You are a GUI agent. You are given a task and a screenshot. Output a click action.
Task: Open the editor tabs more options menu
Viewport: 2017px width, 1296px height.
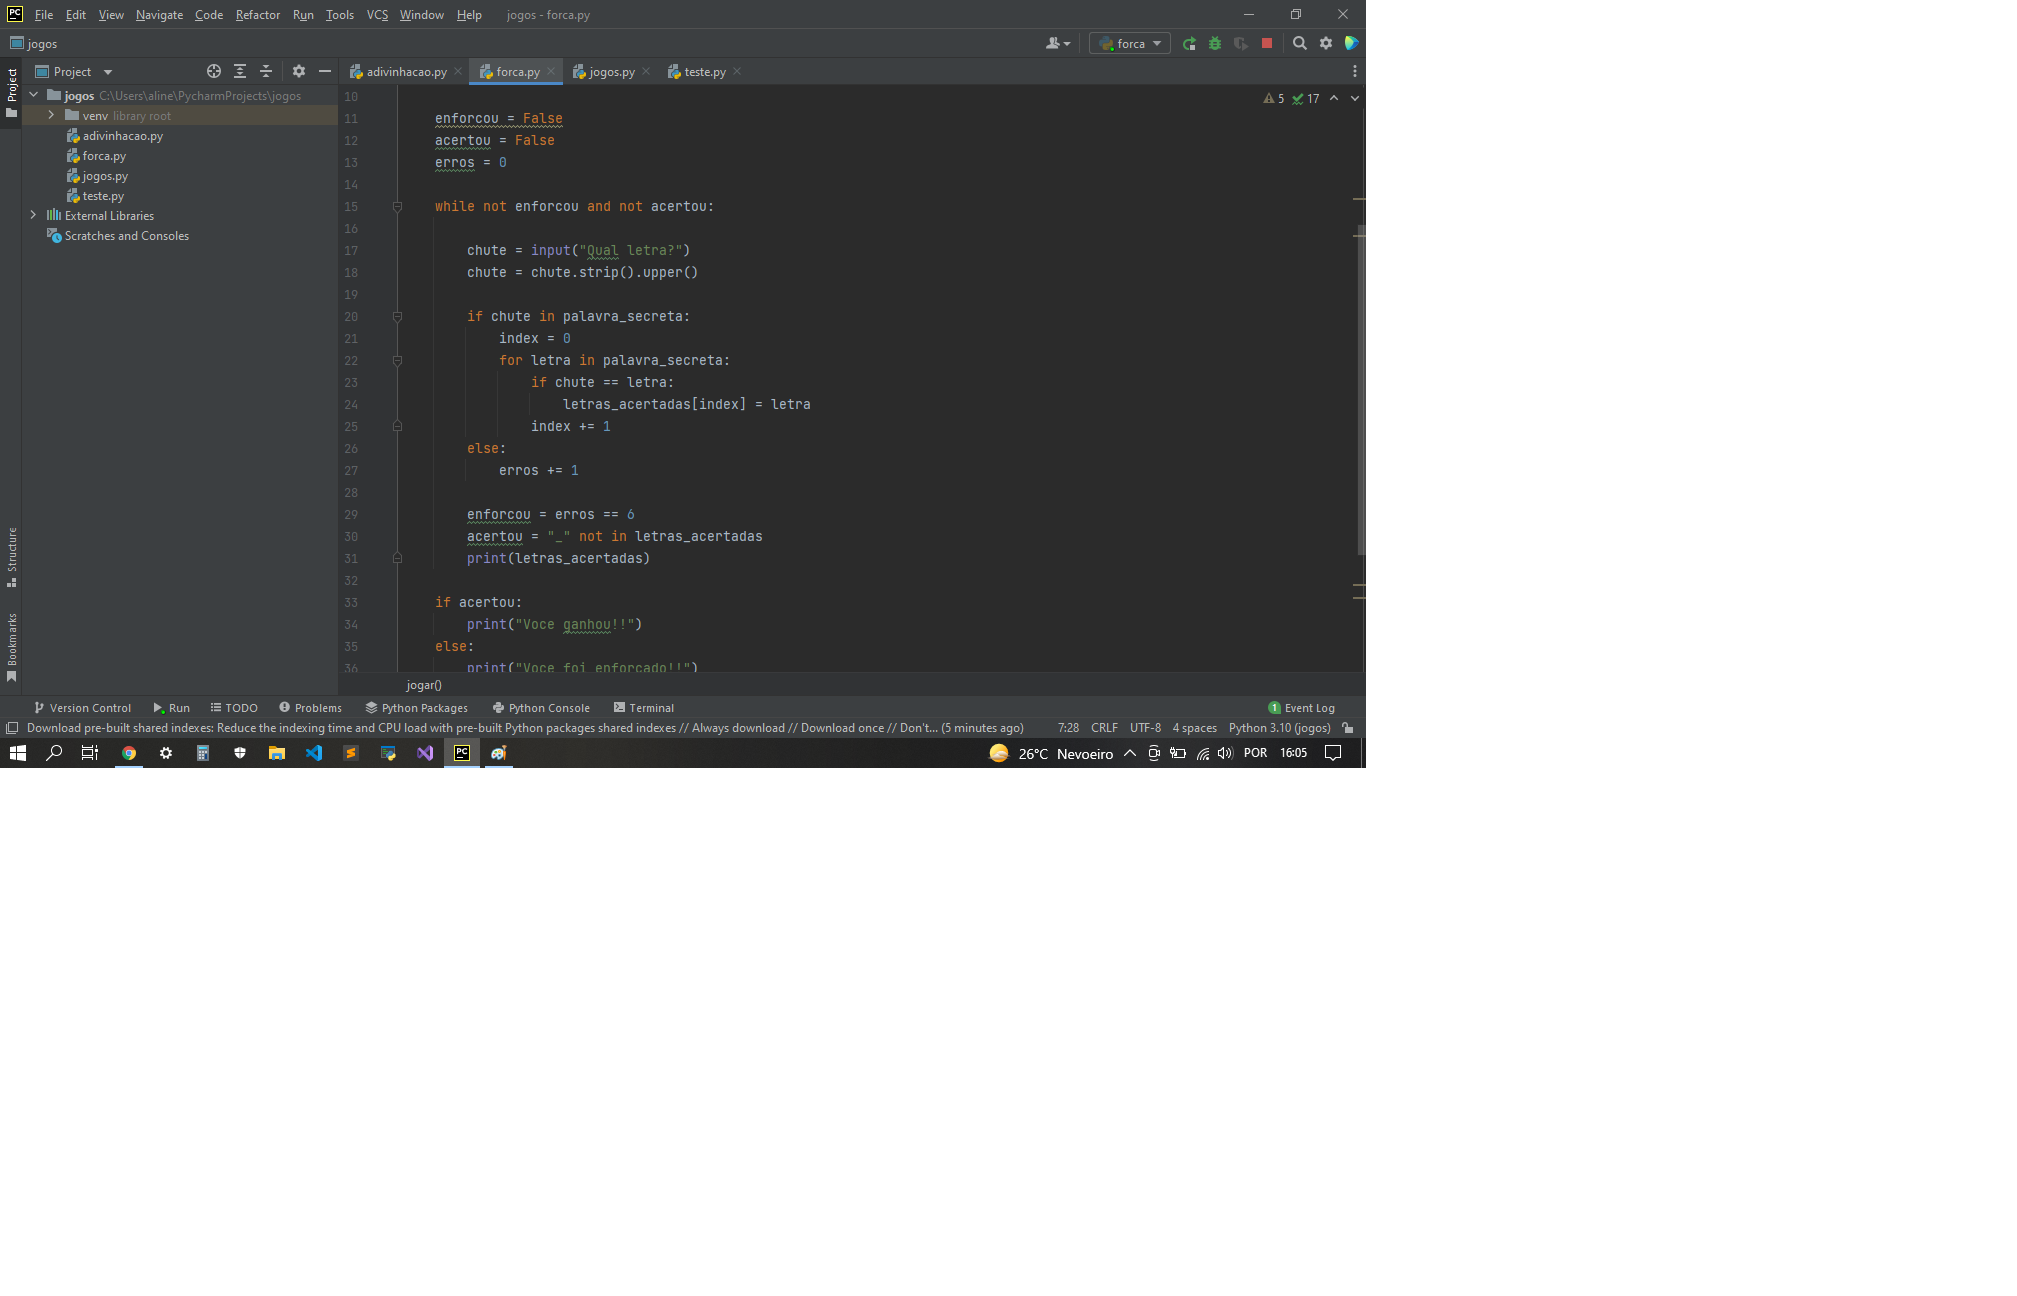point(1355,72)
